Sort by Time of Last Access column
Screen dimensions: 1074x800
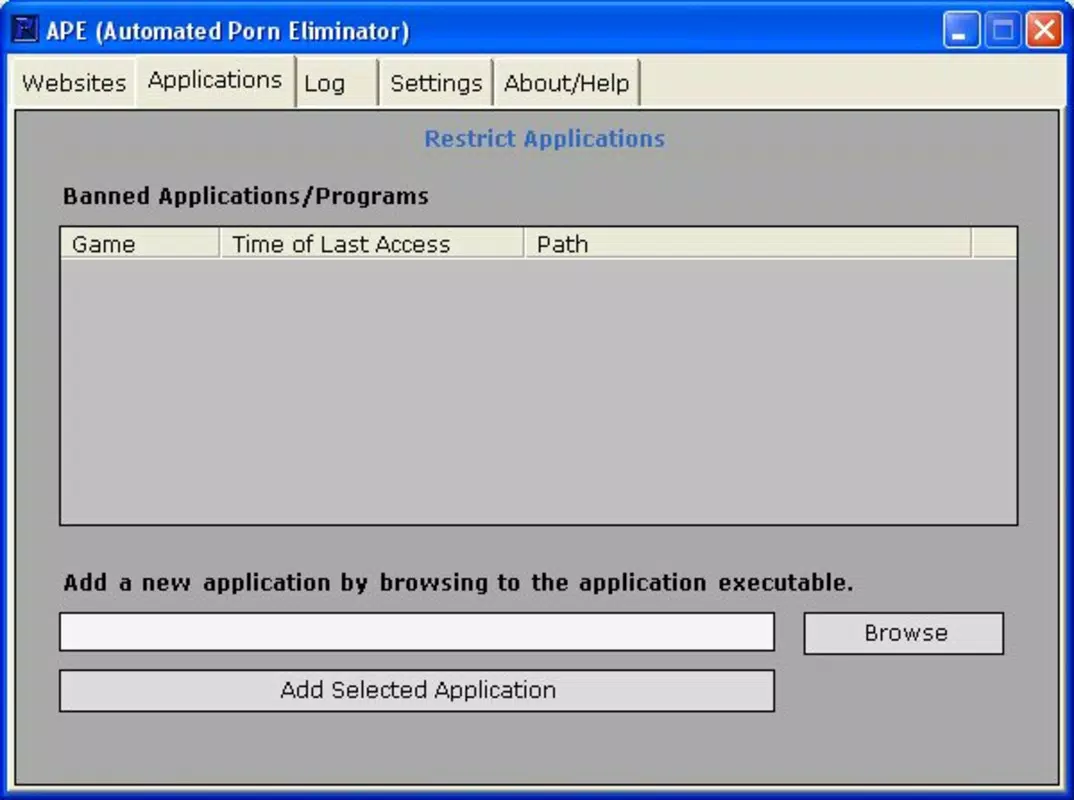[x=371, y=244]
